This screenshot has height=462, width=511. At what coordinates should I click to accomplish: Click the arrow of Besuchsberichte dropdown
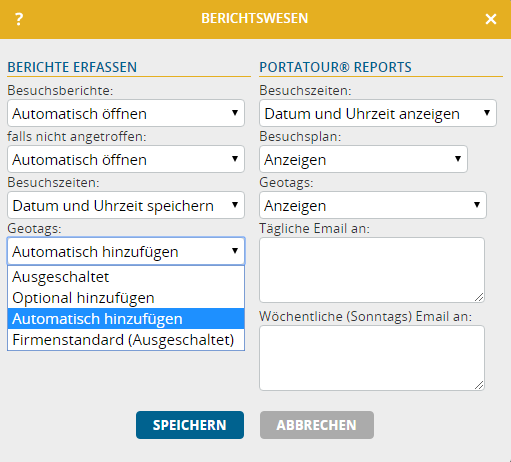[x=235, y=113]
